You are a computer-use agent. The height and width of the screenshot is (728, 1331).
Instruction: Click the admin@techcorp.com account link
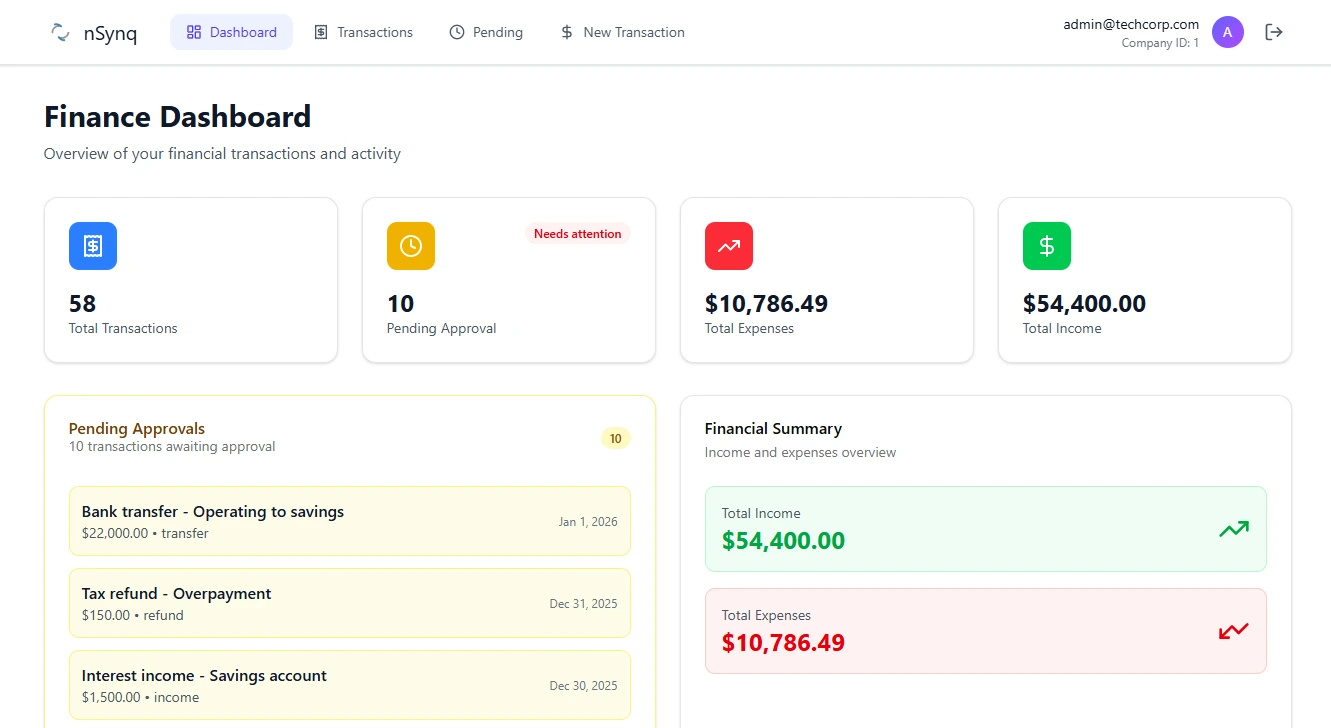point(1130,24)
